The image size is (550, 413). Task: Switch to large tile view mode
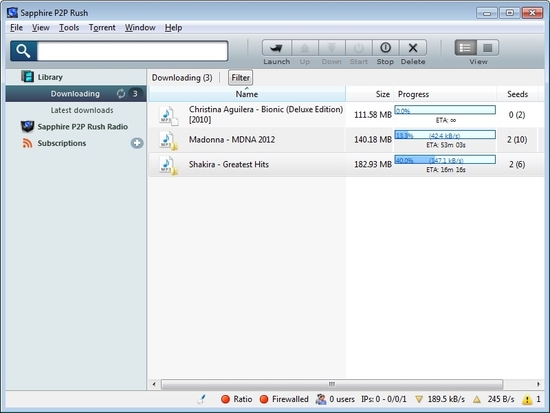point(488,48)
